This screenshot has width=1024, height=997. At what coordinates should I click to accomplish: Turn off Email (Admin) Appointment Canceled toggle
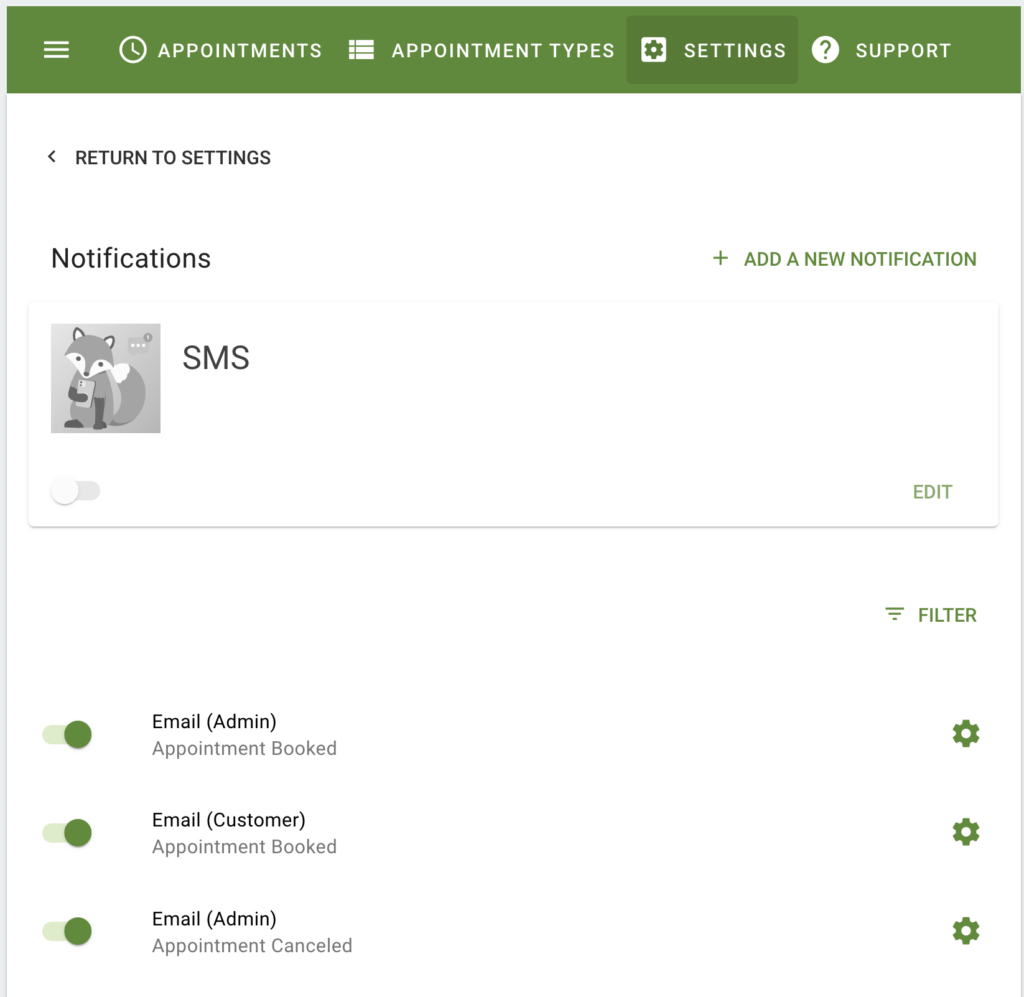click(x=67, y=931)
